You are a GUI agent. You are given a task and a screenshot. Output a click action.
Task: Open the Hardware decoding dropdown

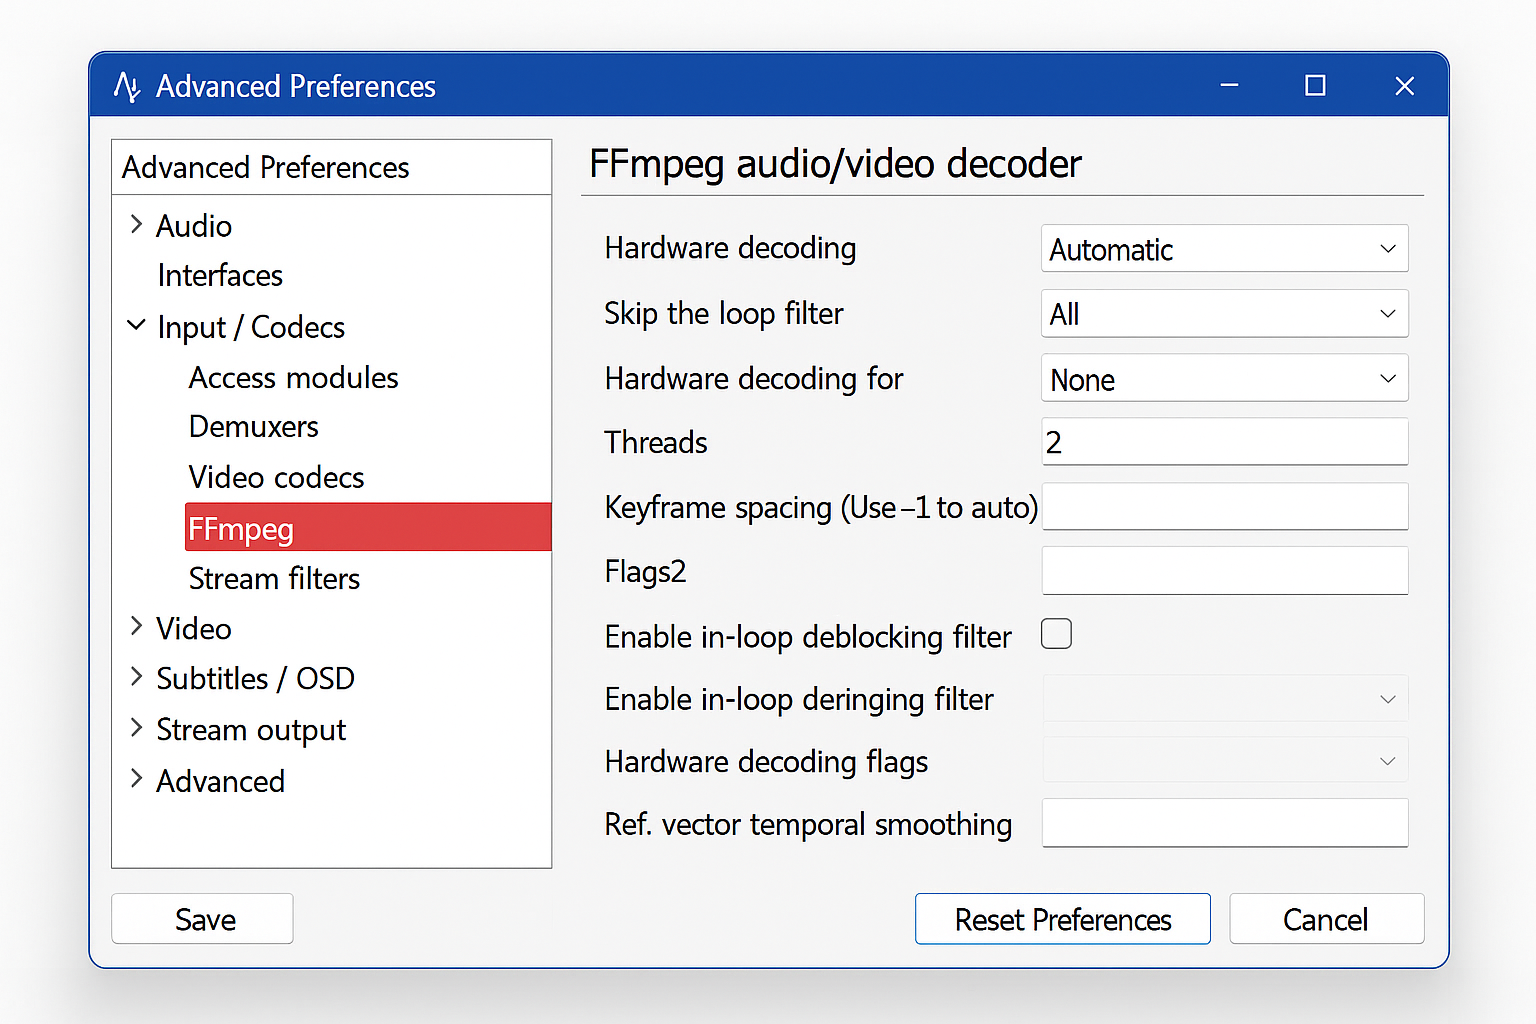pyautogui.click(x=1224, y=248)
